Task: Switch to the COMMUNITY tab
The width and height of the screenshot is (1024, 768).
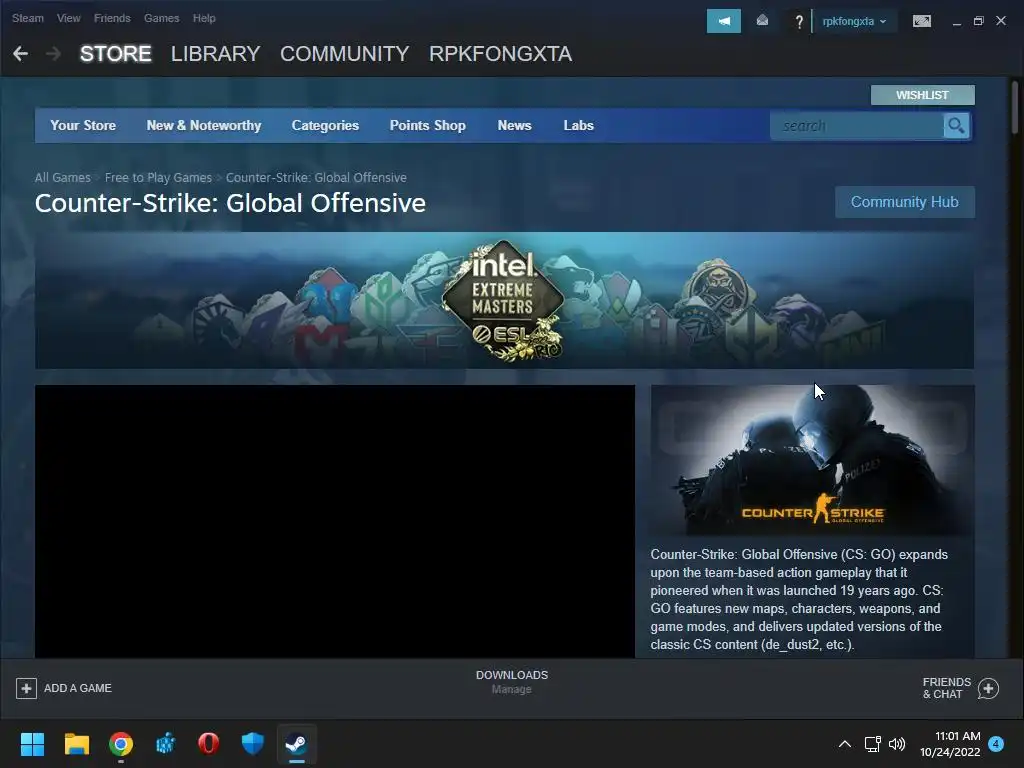Action: click(345, 54)
